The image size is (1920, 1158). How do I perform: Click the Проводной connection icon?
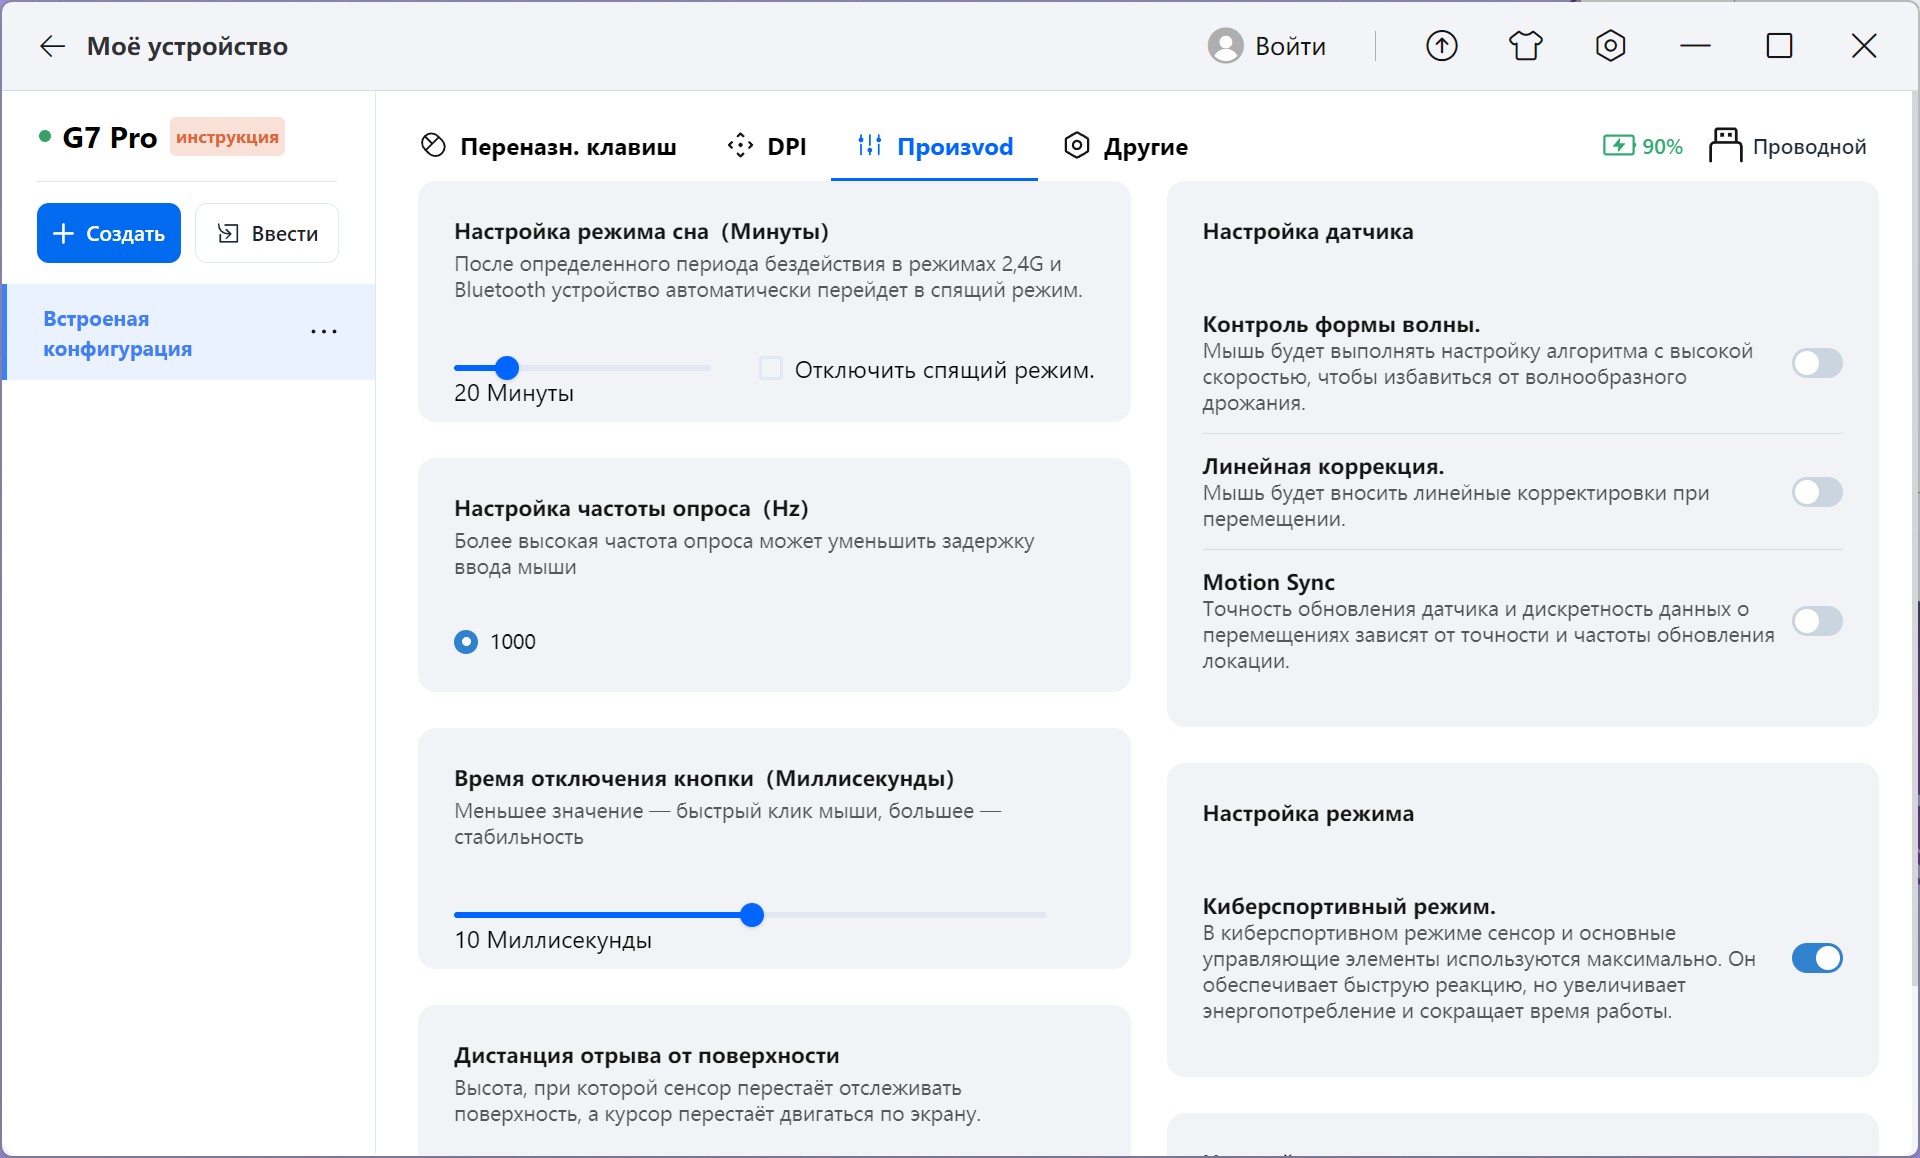click(1725, 146)
